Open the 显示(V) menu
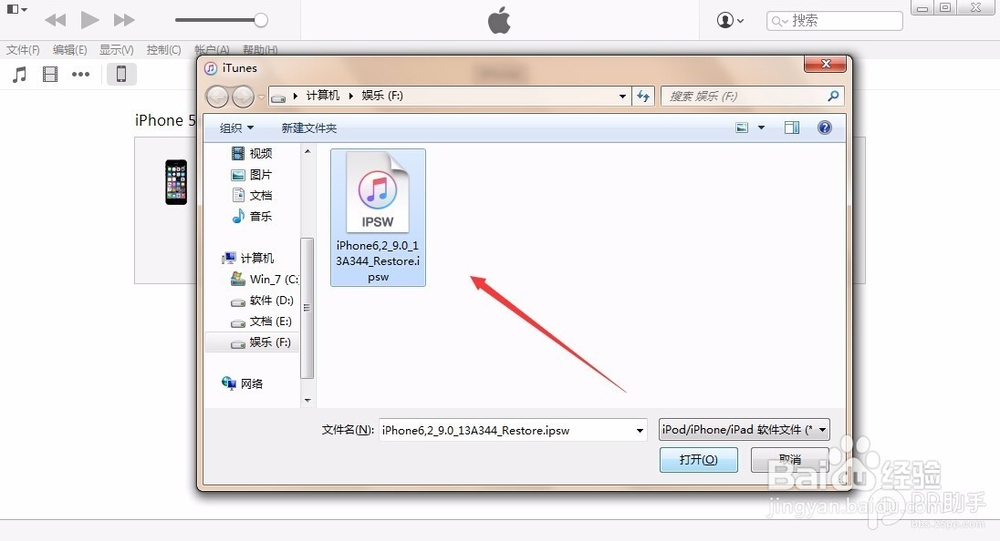 coord(116,50)
